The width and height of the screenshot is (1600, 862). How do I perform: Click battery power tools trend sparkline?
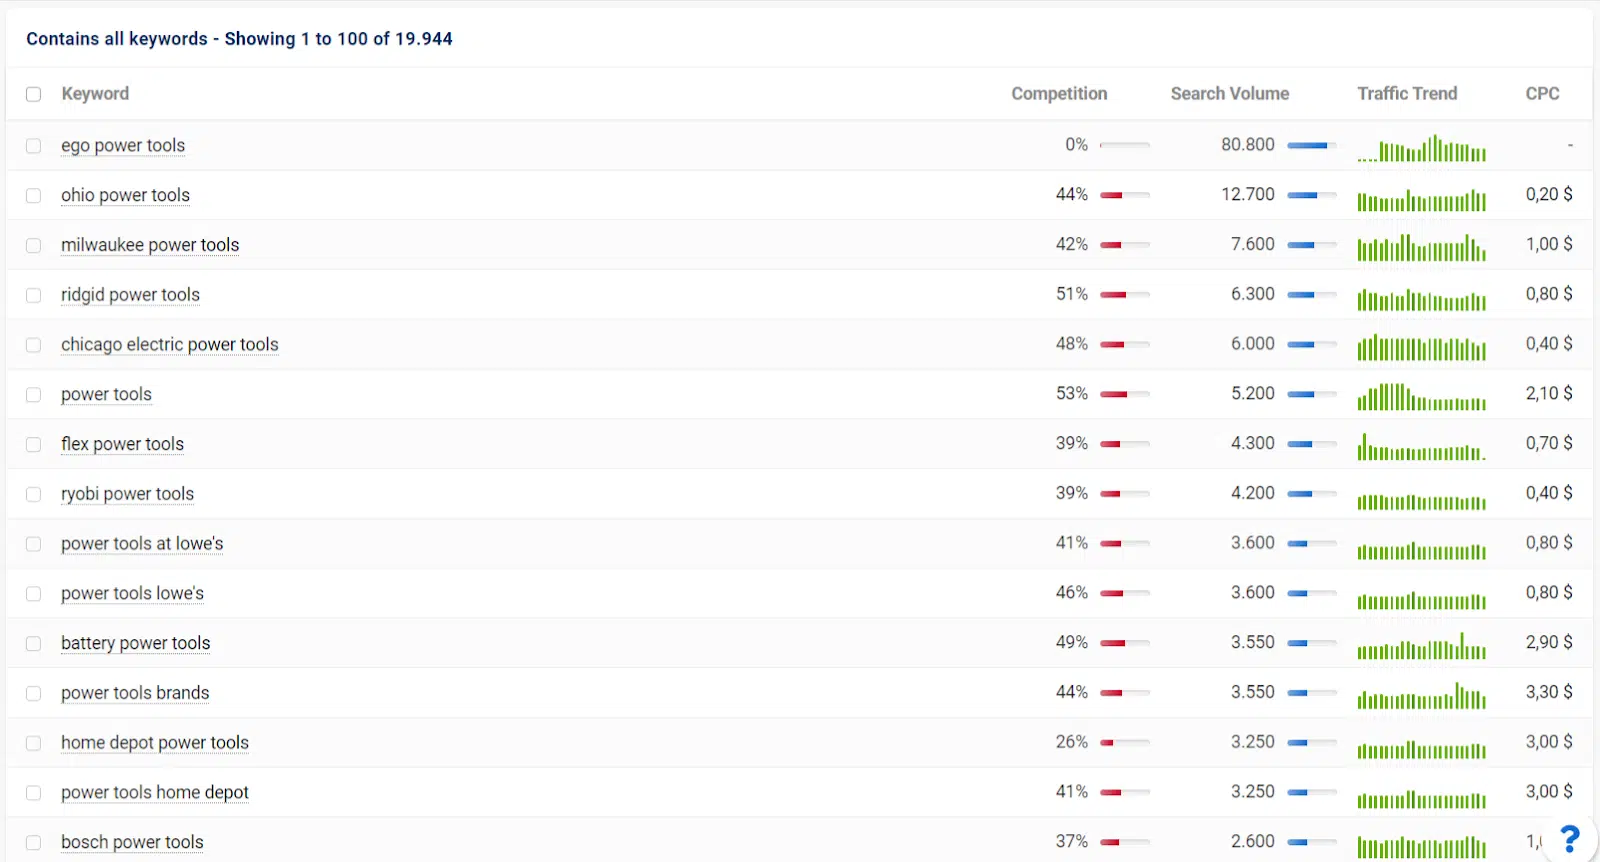(1421, 647)
